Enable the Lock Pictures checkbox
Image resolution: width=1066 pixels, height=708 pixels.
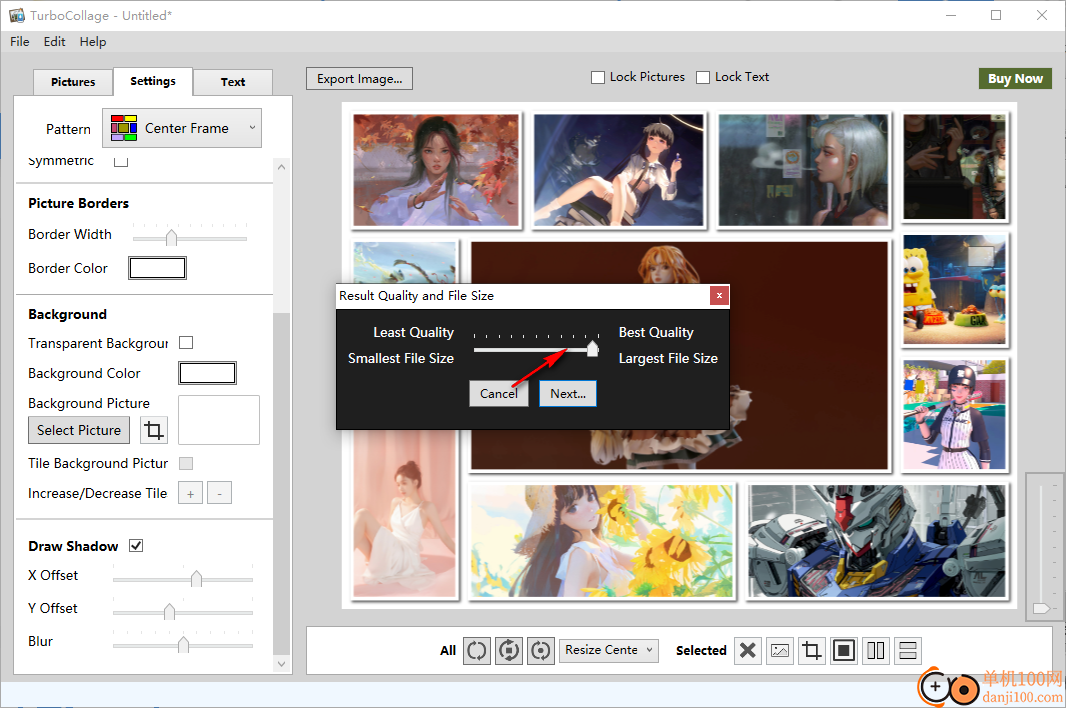click(598, 78)
